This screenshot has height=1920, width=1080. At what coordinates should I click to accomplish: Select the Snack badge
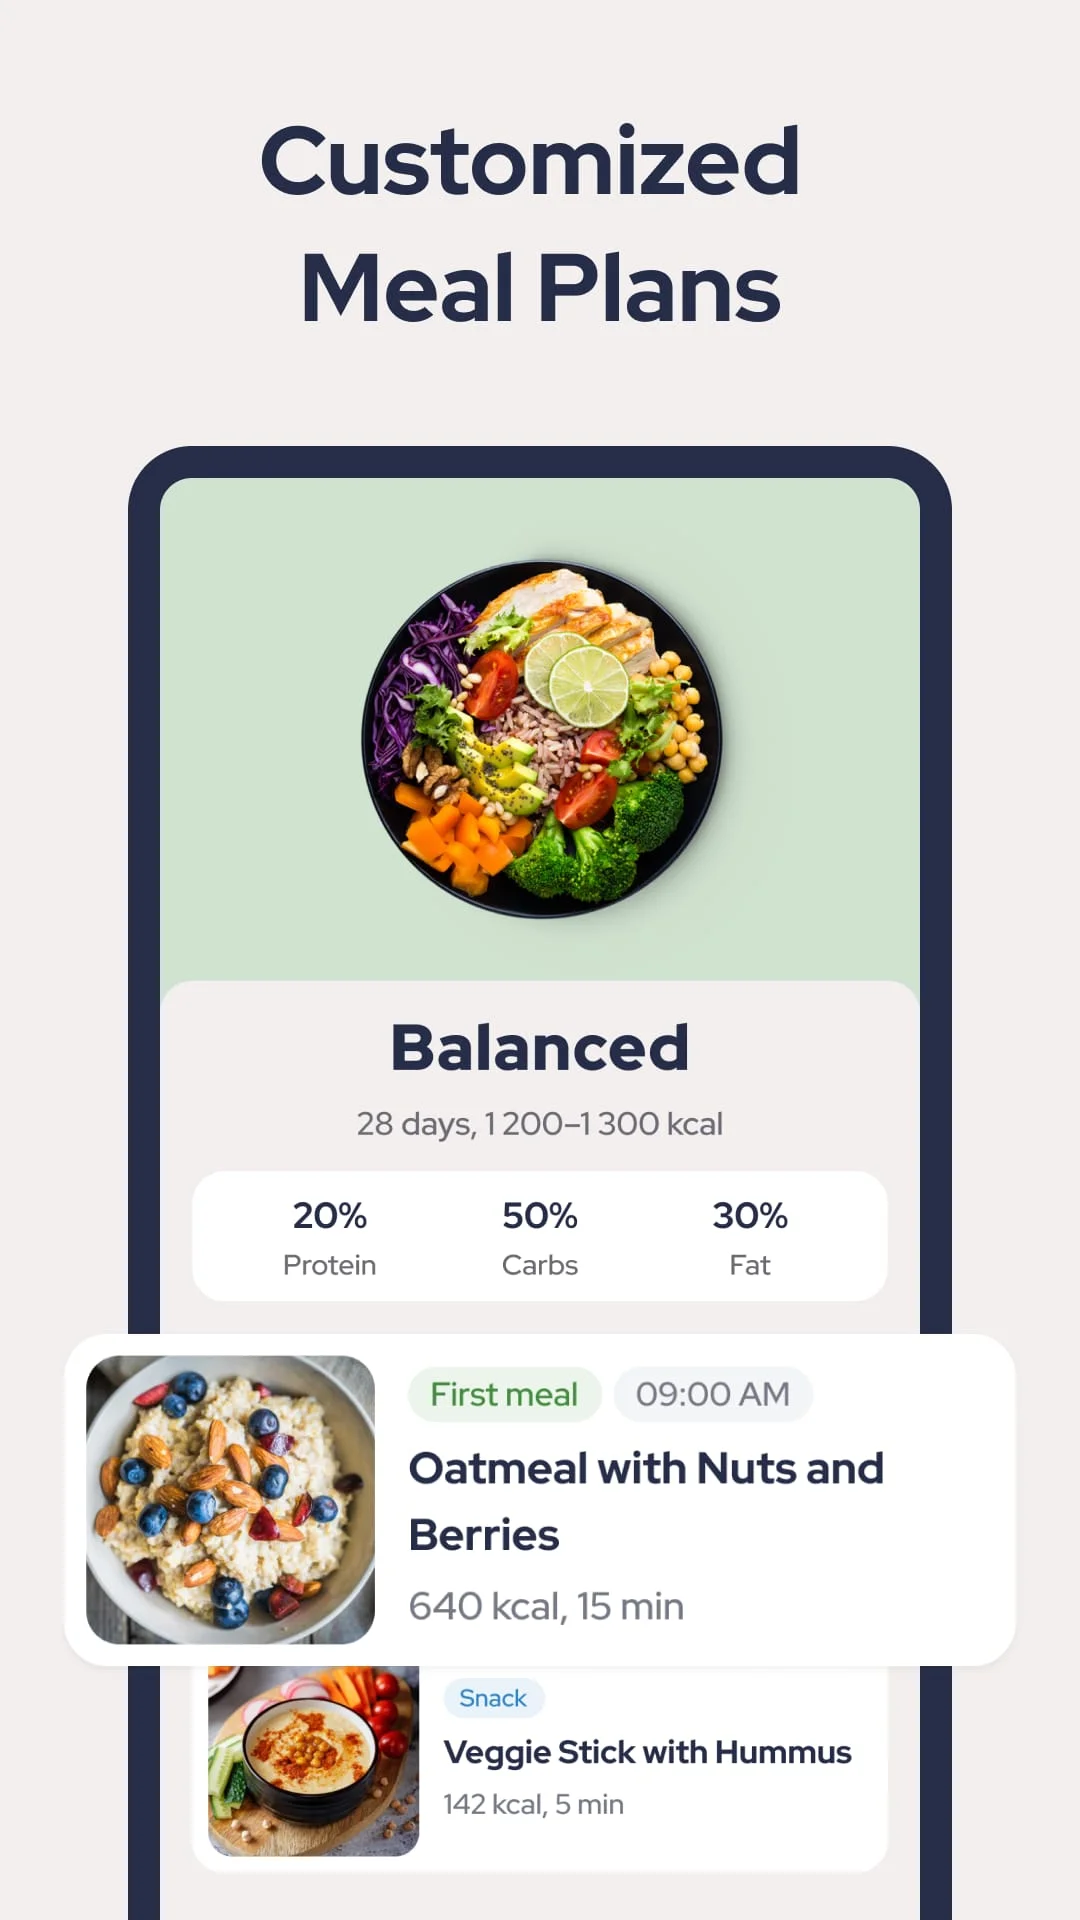pyautogui.click(x=493, y=1697)
